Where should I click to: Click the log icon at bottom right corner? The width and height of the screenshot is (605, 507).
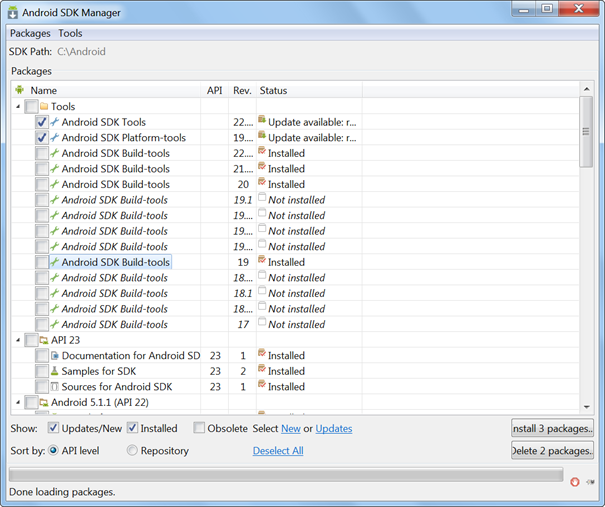point(590,482)
